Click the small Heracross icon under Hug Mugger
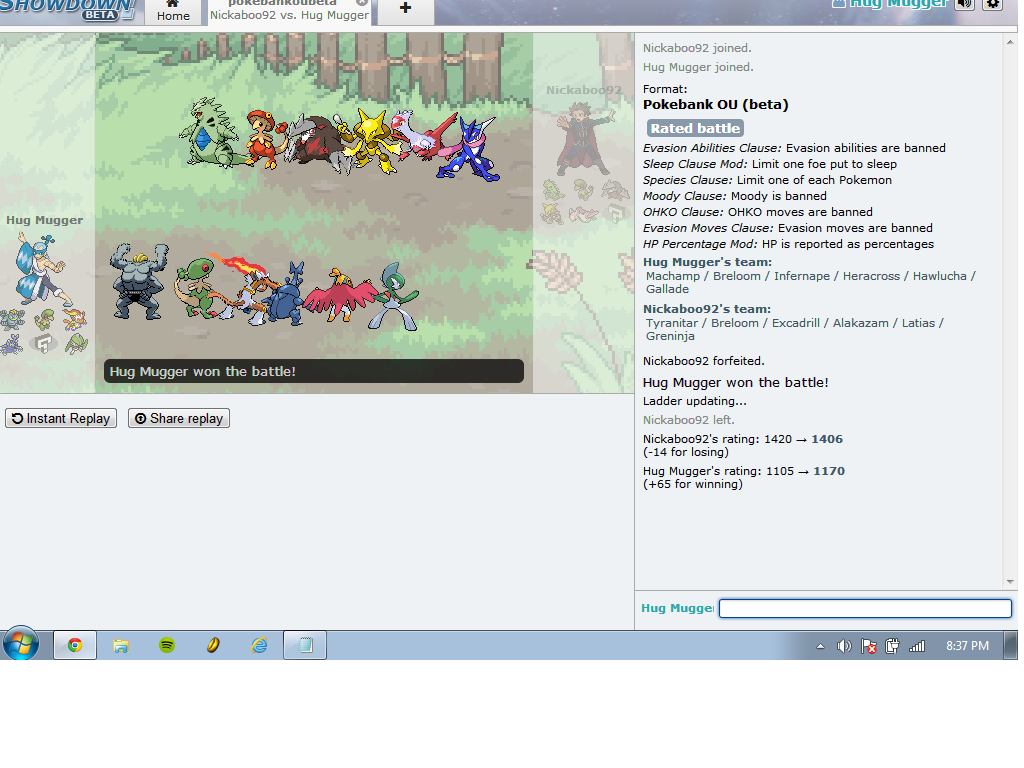Image resolution: width=1024 pixels, height=768 pixels. pyautogui.click(x=12, y=344)
